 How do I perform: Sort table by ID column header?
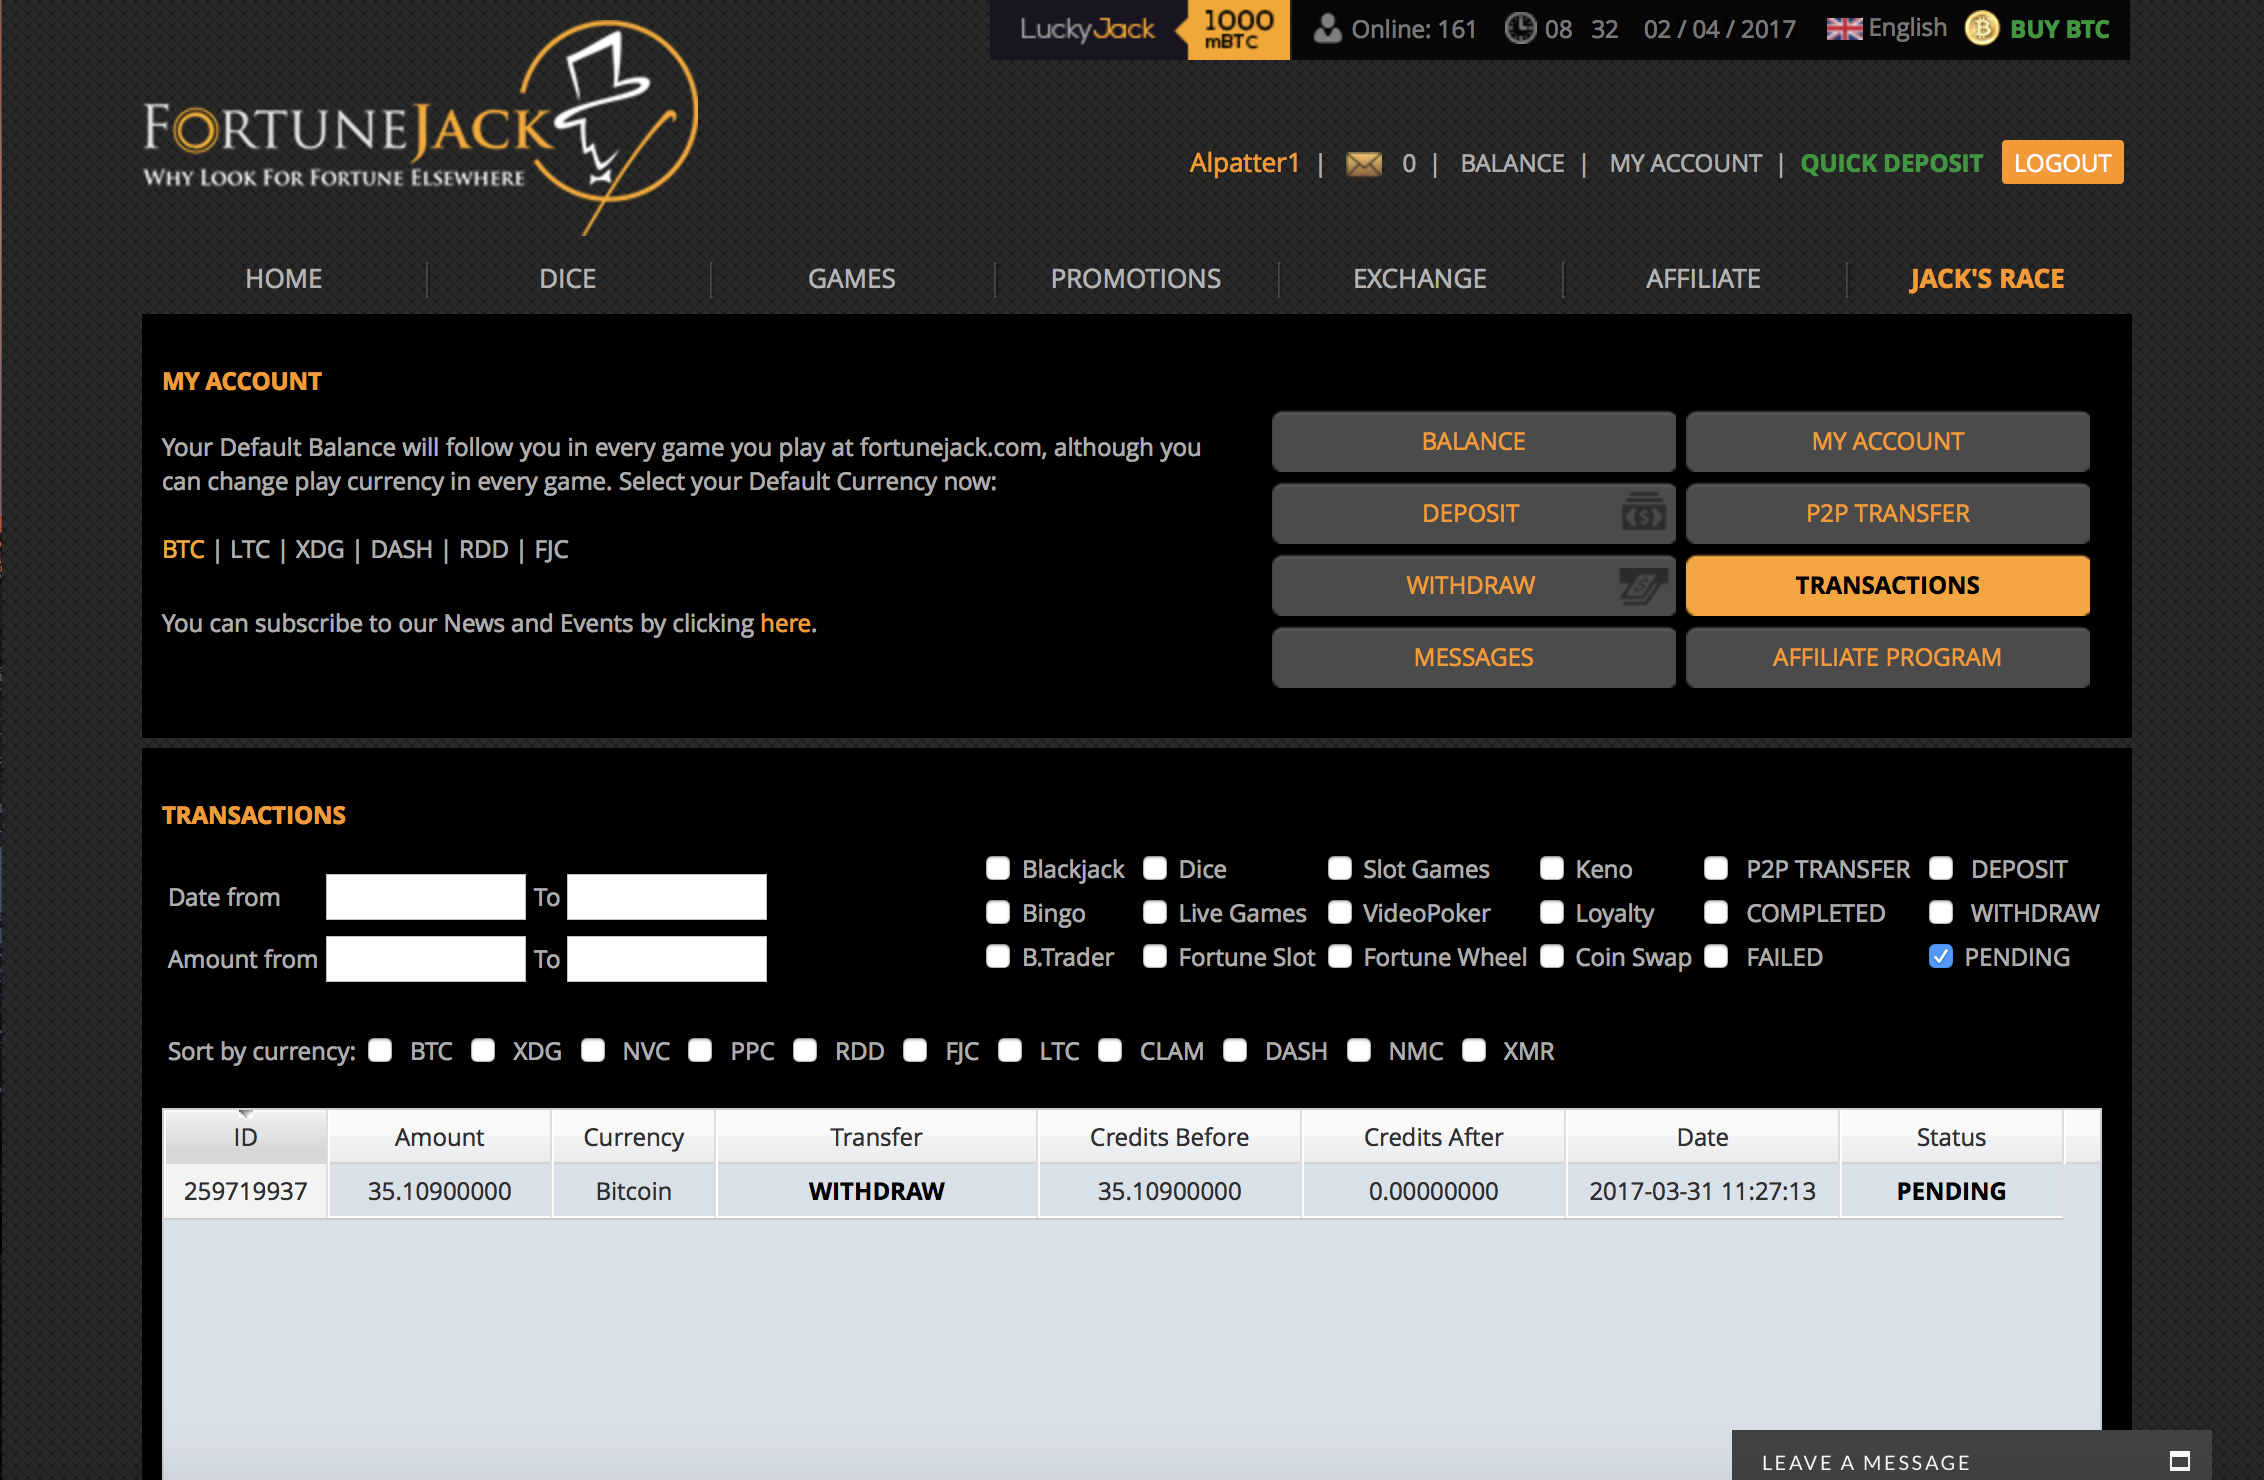point(245,1137)
